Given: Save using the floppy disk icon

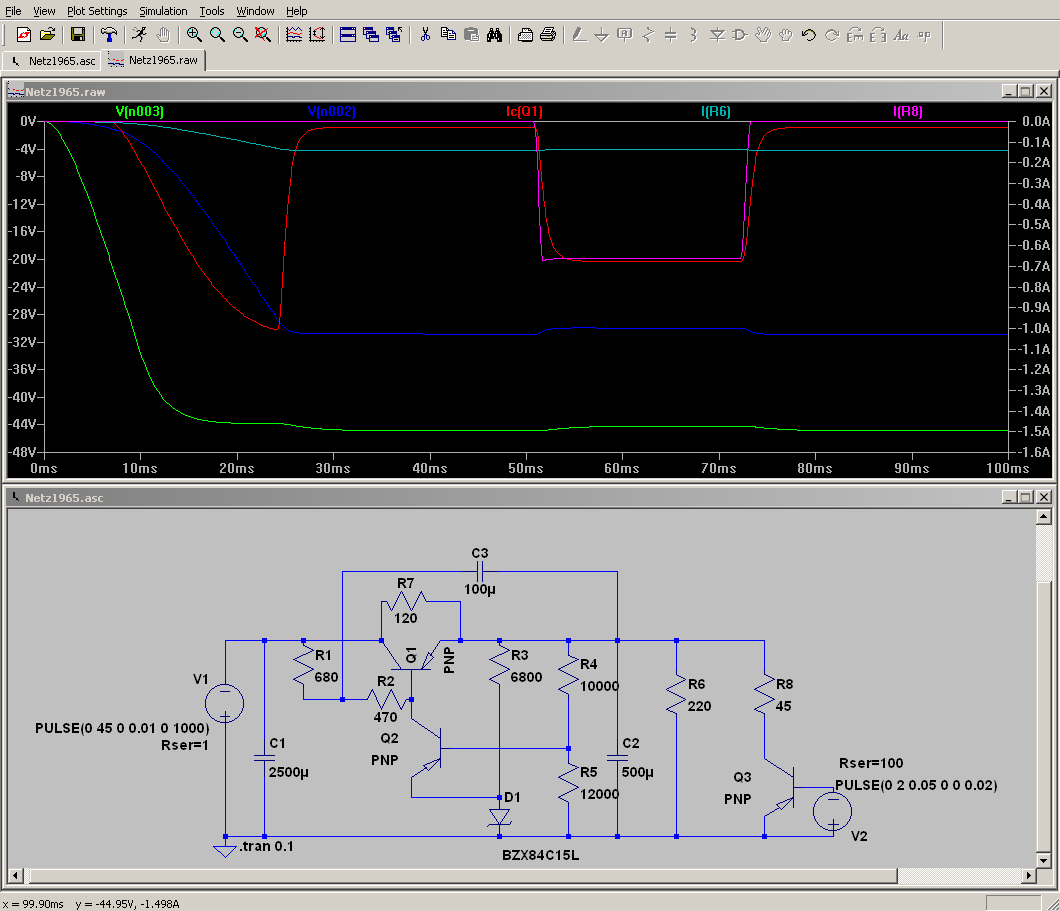Looking at the screenshot, I should pos(78,34).
